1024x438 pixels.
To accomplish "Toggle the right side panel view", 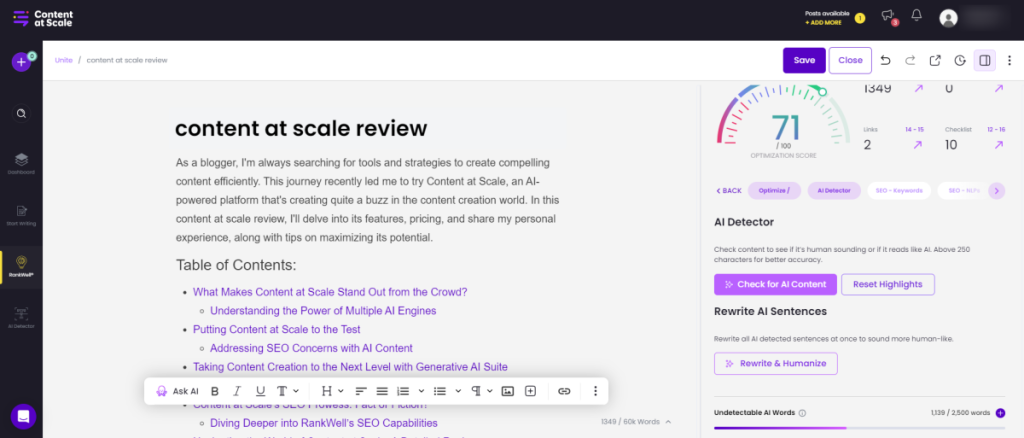I will pyautogui.click(x=985, y=61).
